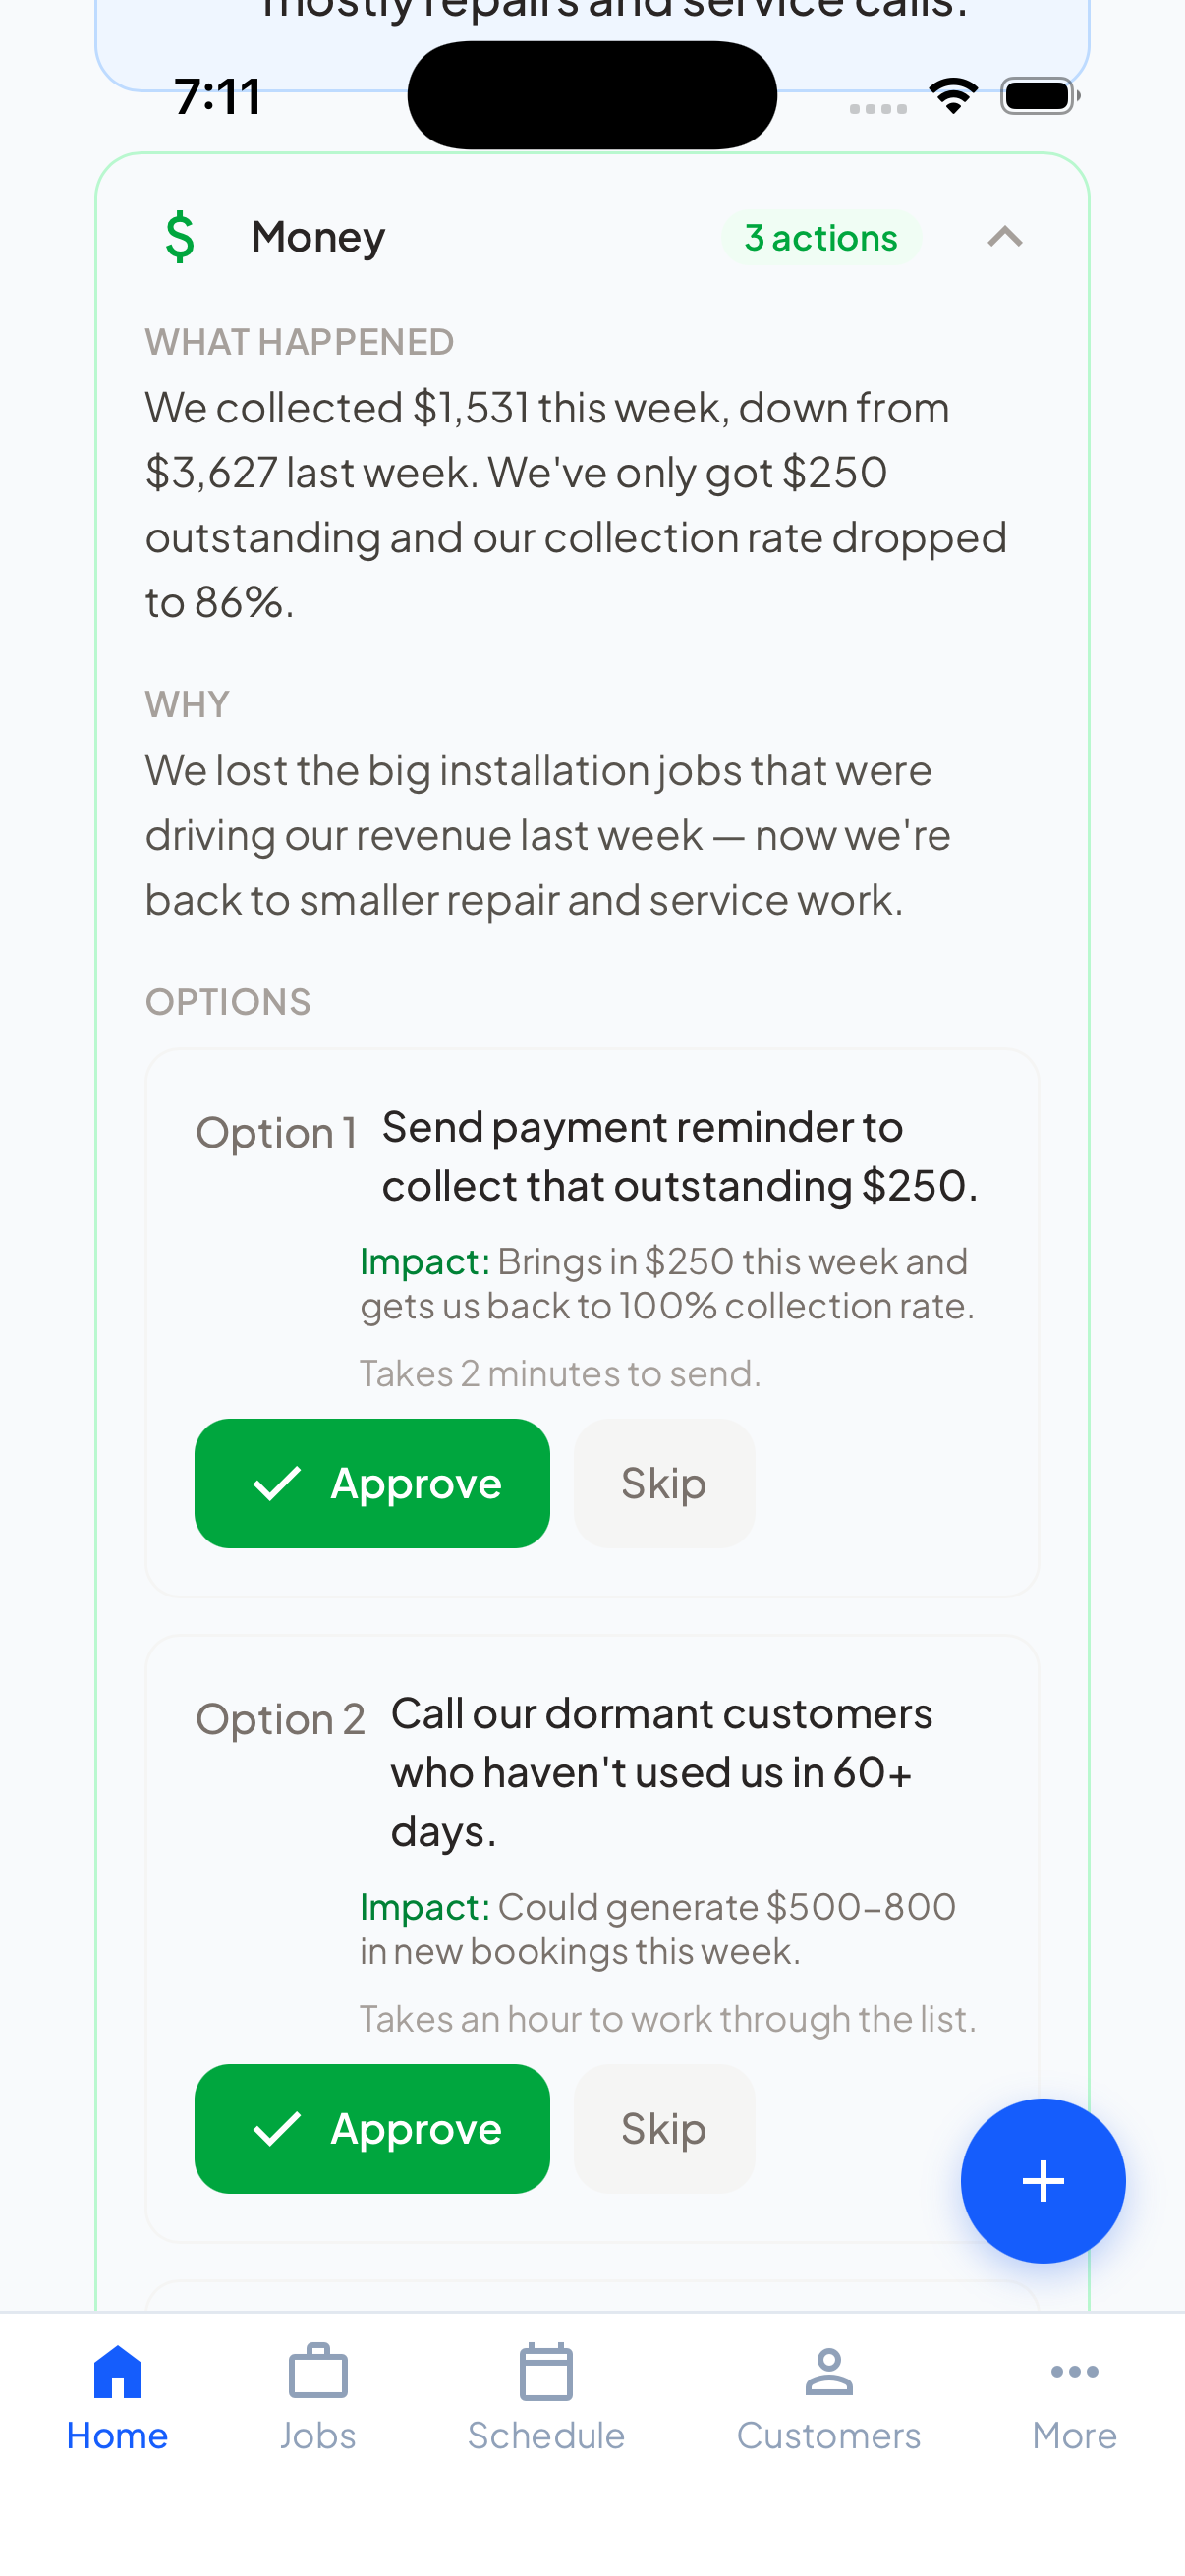This screenshot has width=1185, height=2576.
Task: Tap the Option 1 reminder description text
Action: point(679,1156)
